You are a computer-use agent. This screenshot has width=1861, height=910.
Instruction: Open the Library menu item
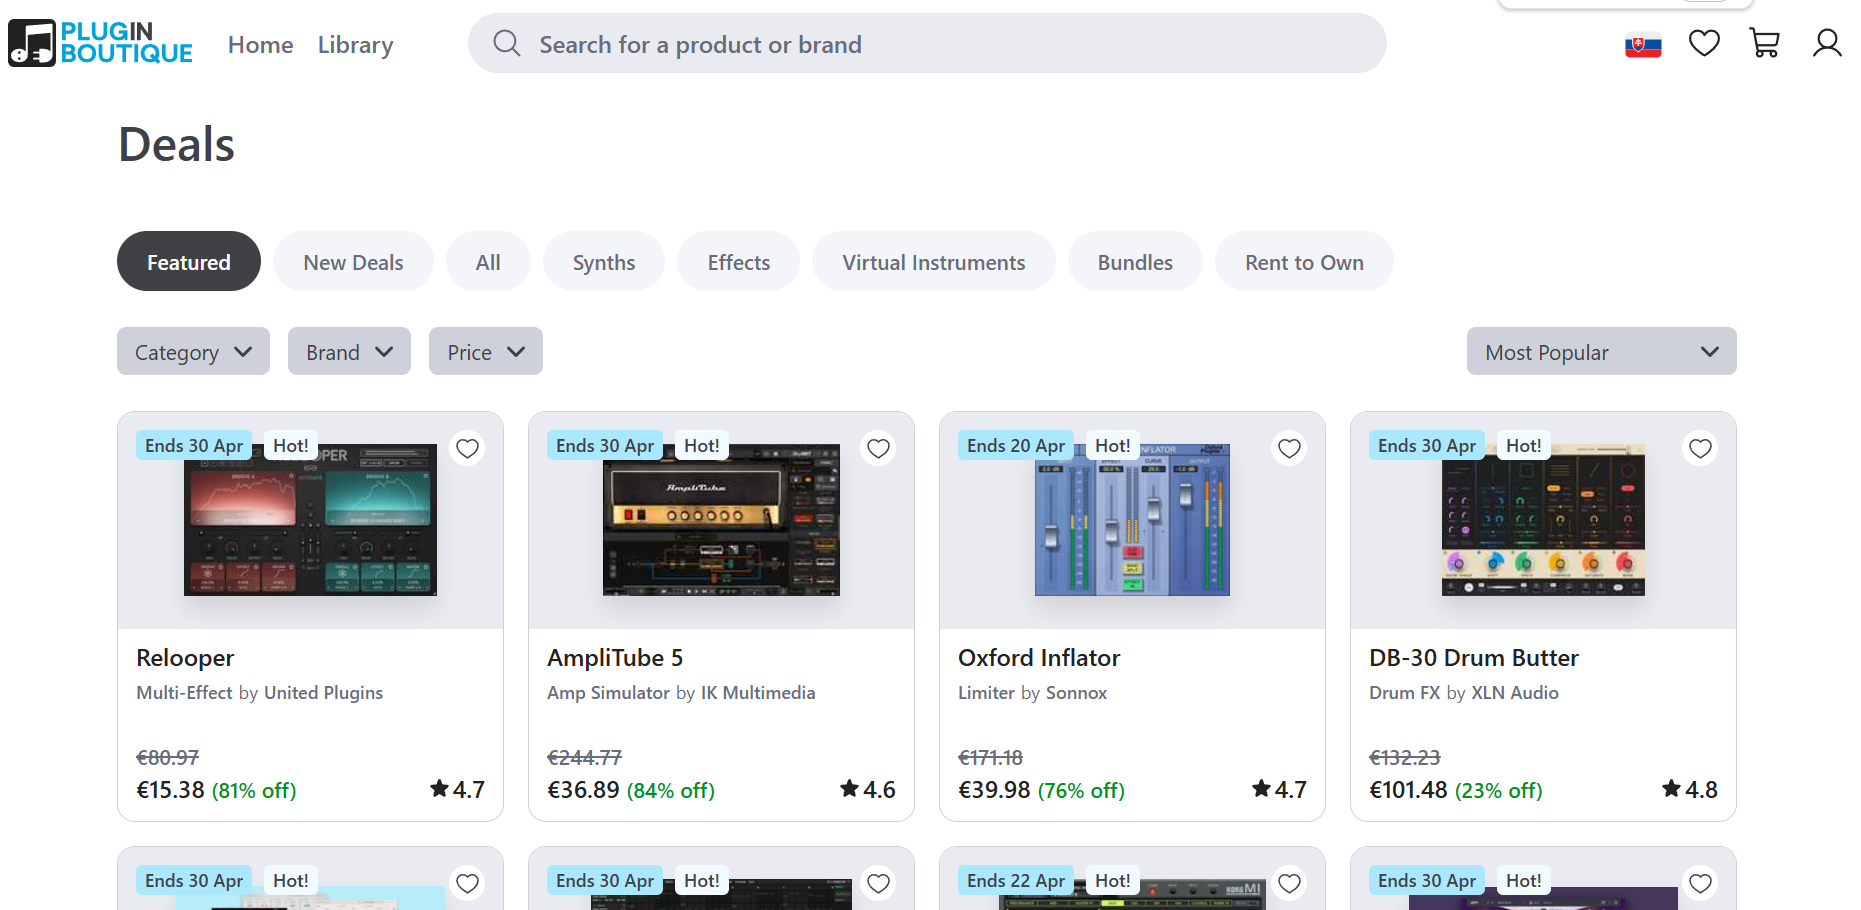pos(355,44)
